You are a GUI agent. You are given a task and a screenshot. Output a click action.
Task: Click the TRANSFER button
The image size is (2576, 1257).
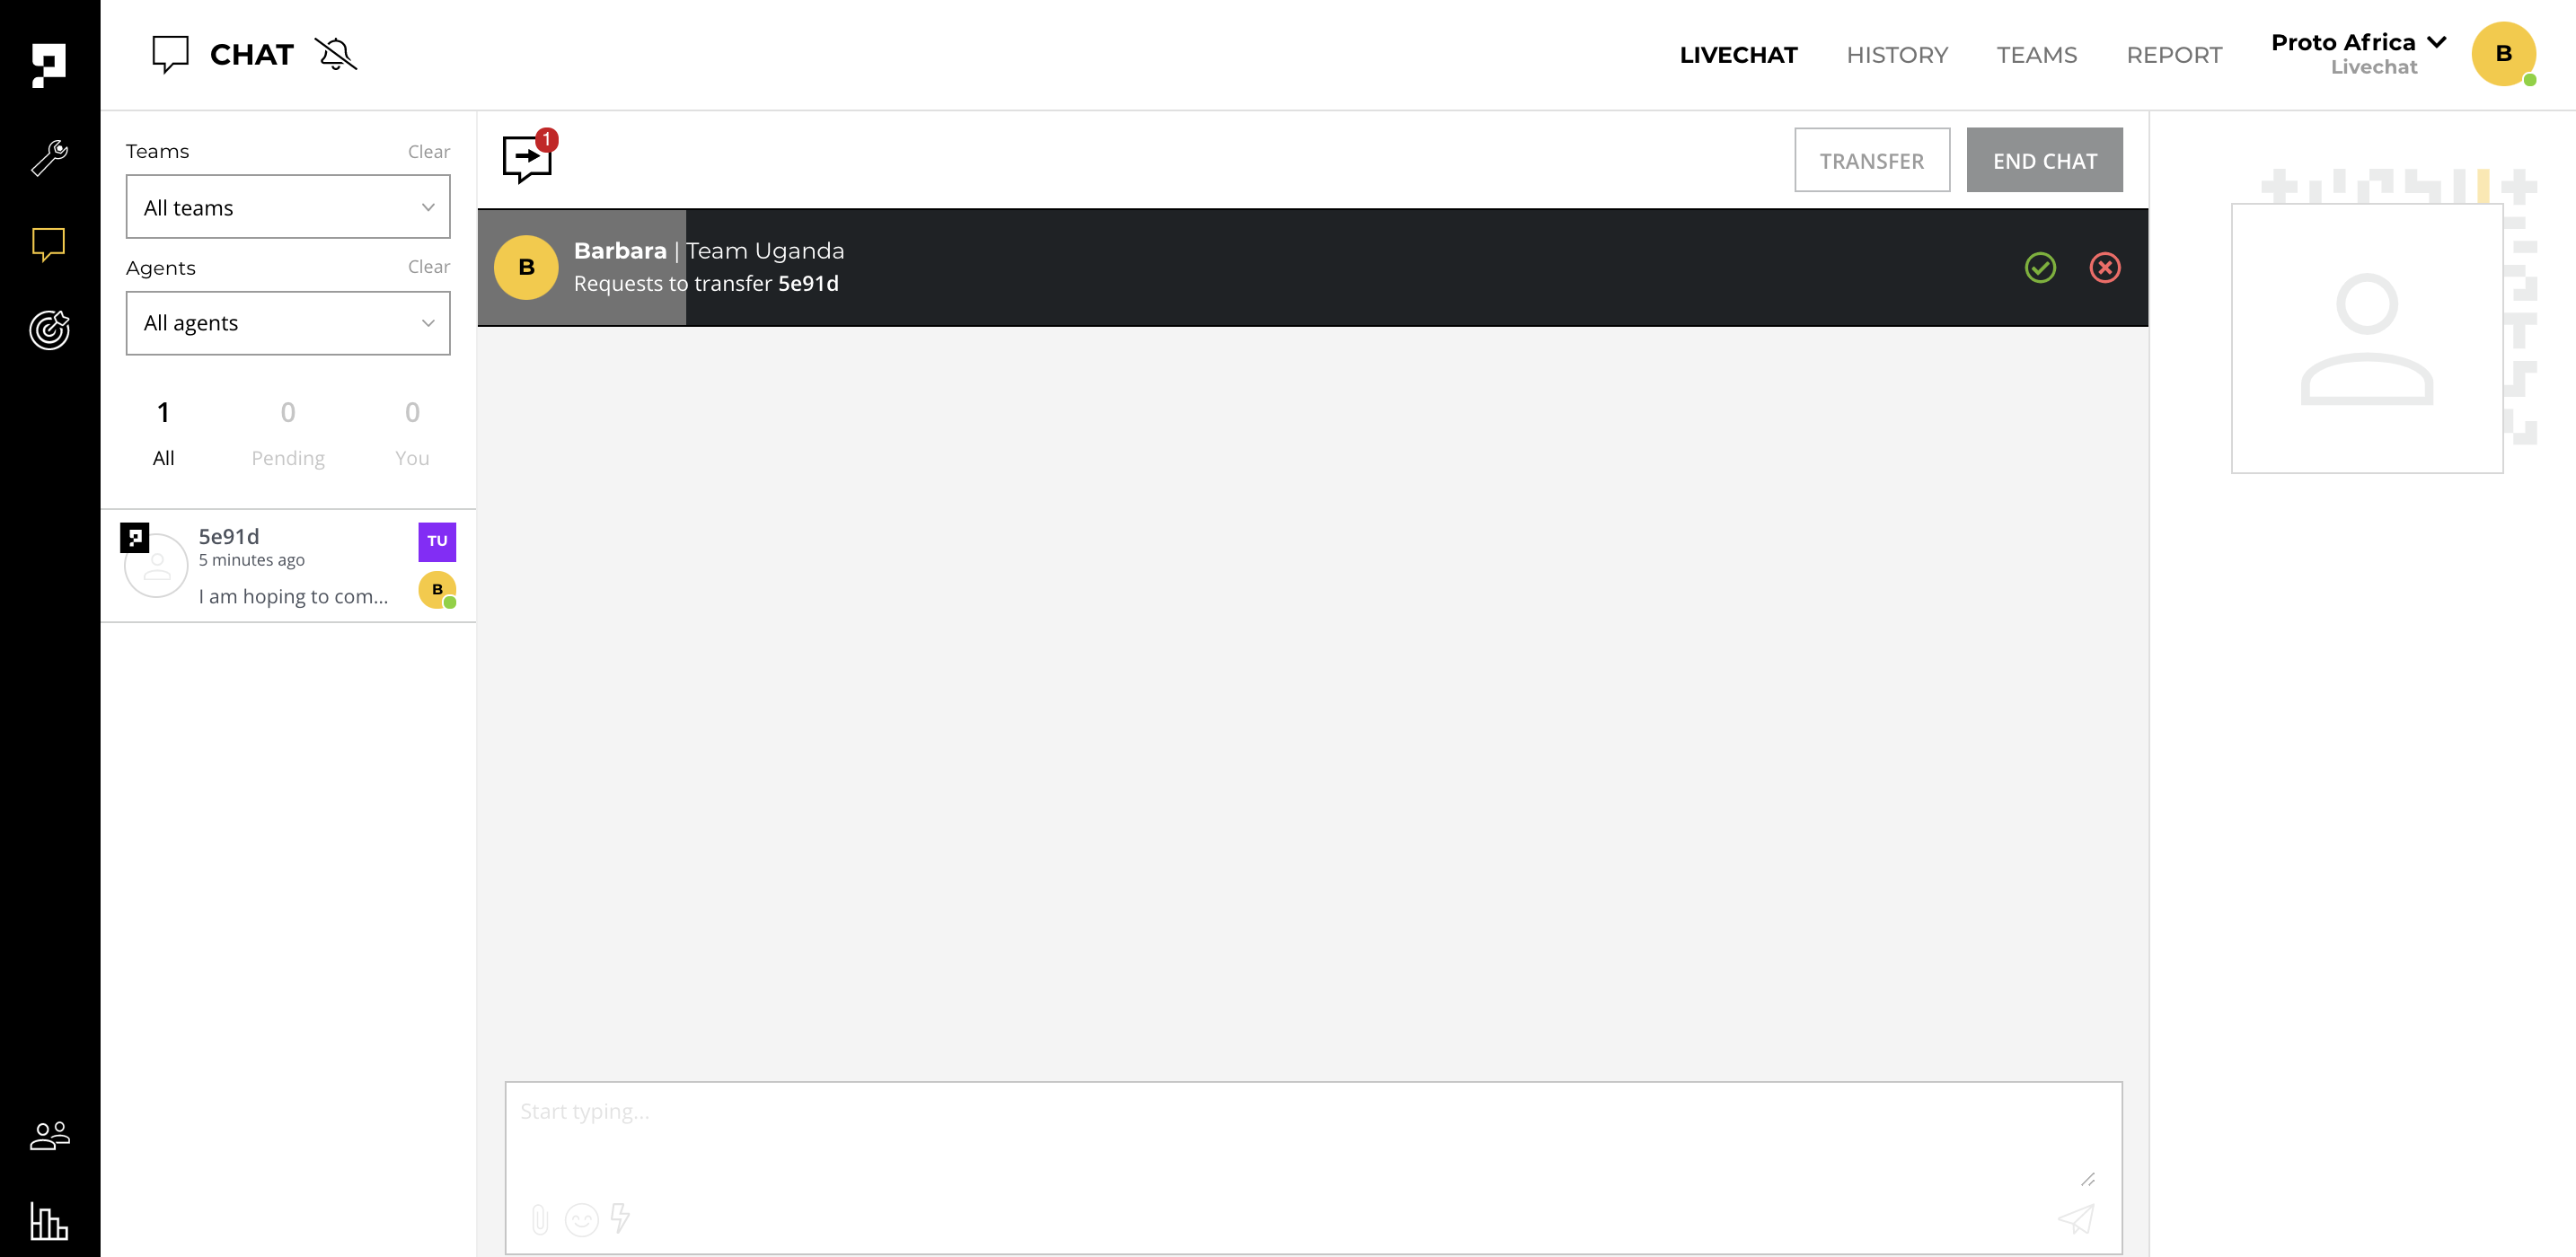pyautogui.click(x=1872, y=160)
